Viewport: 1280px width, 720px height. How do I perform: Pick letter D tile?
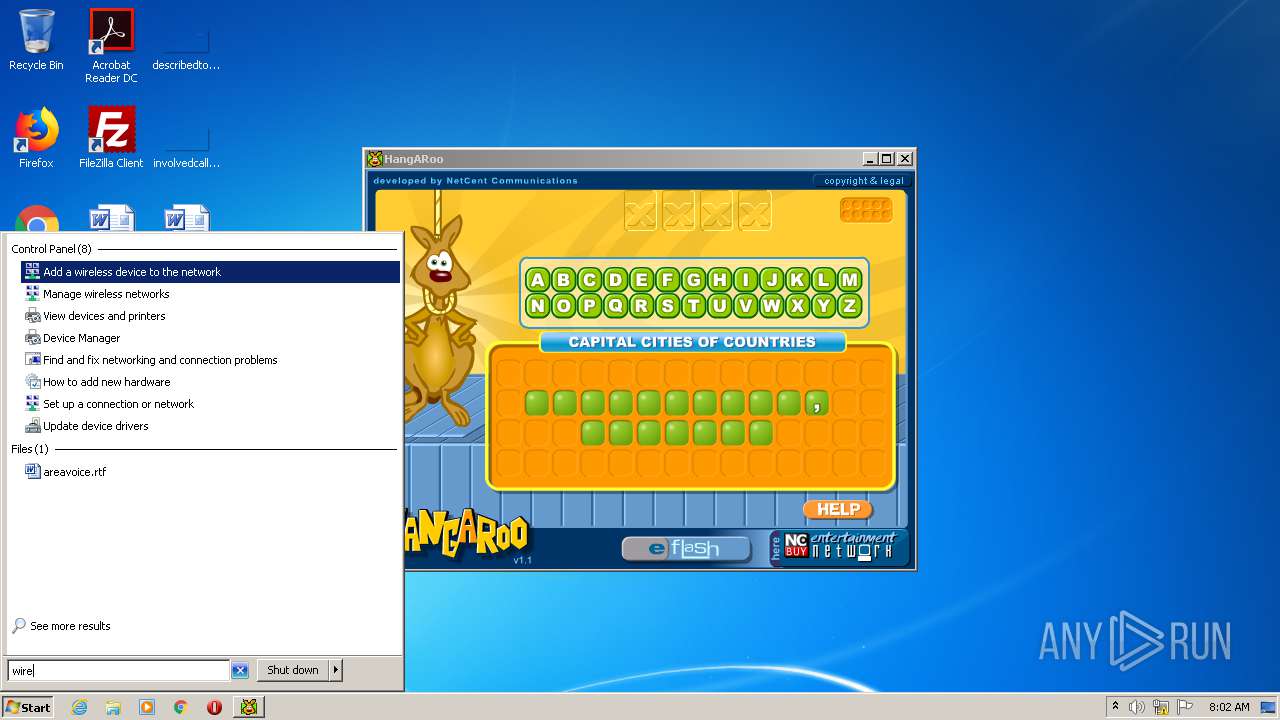(616, 280)
